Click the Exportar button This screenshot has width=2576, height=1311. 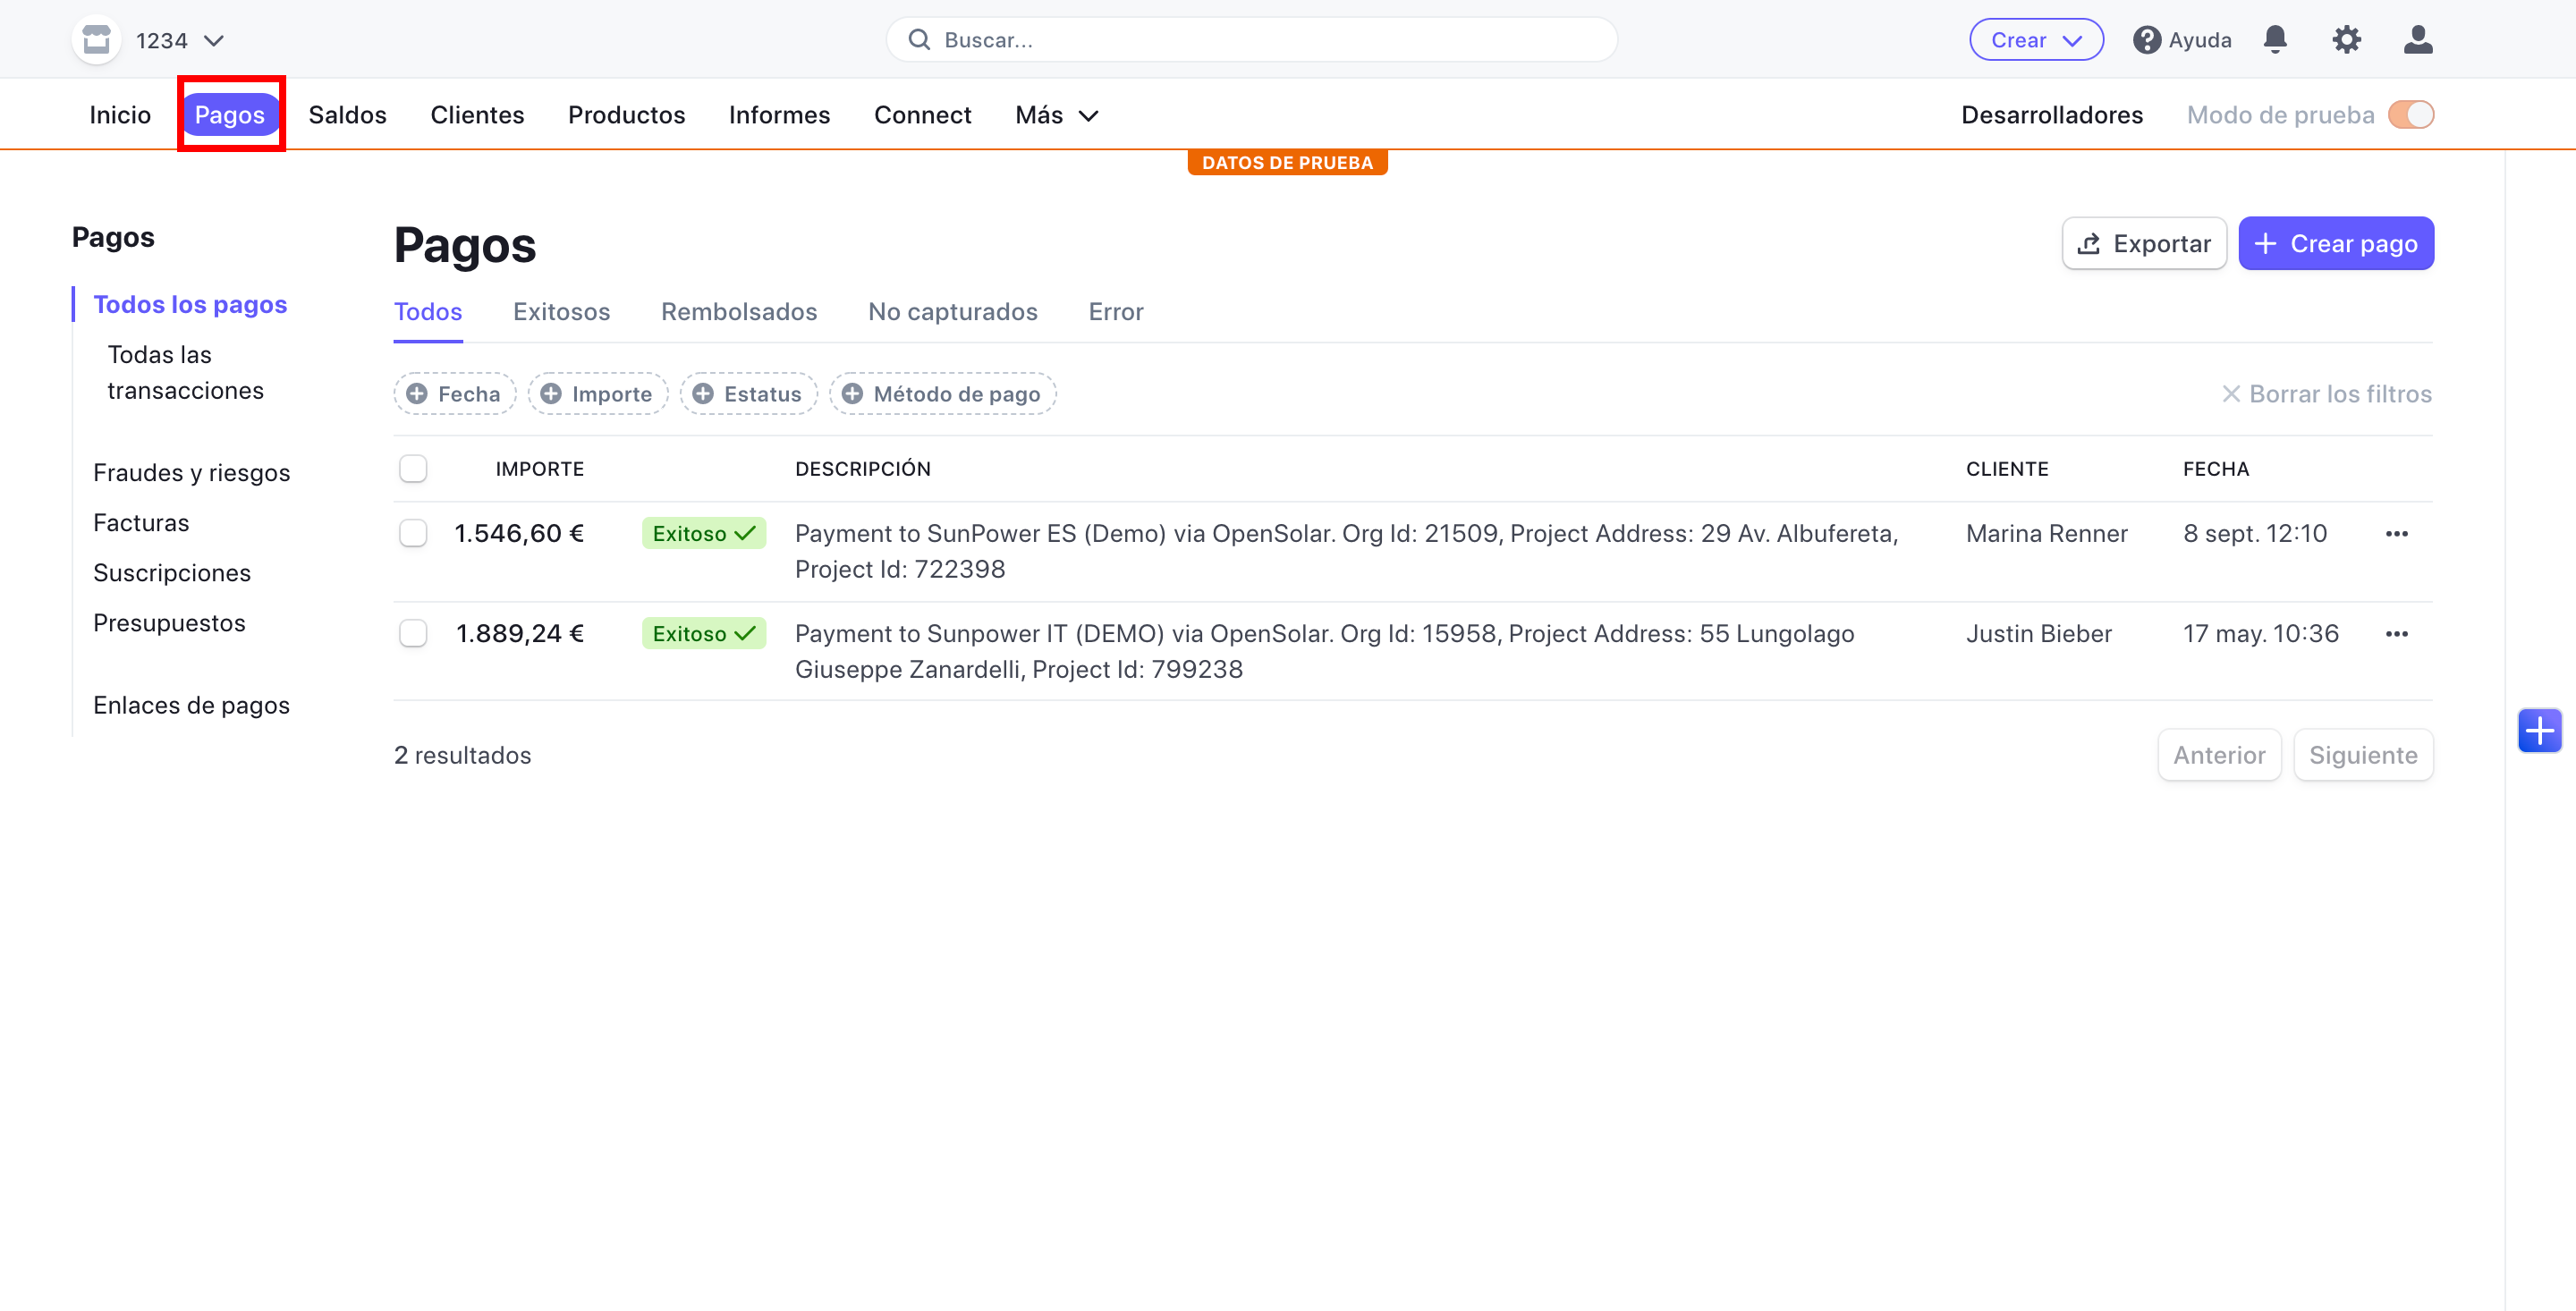coord(2144,244)
